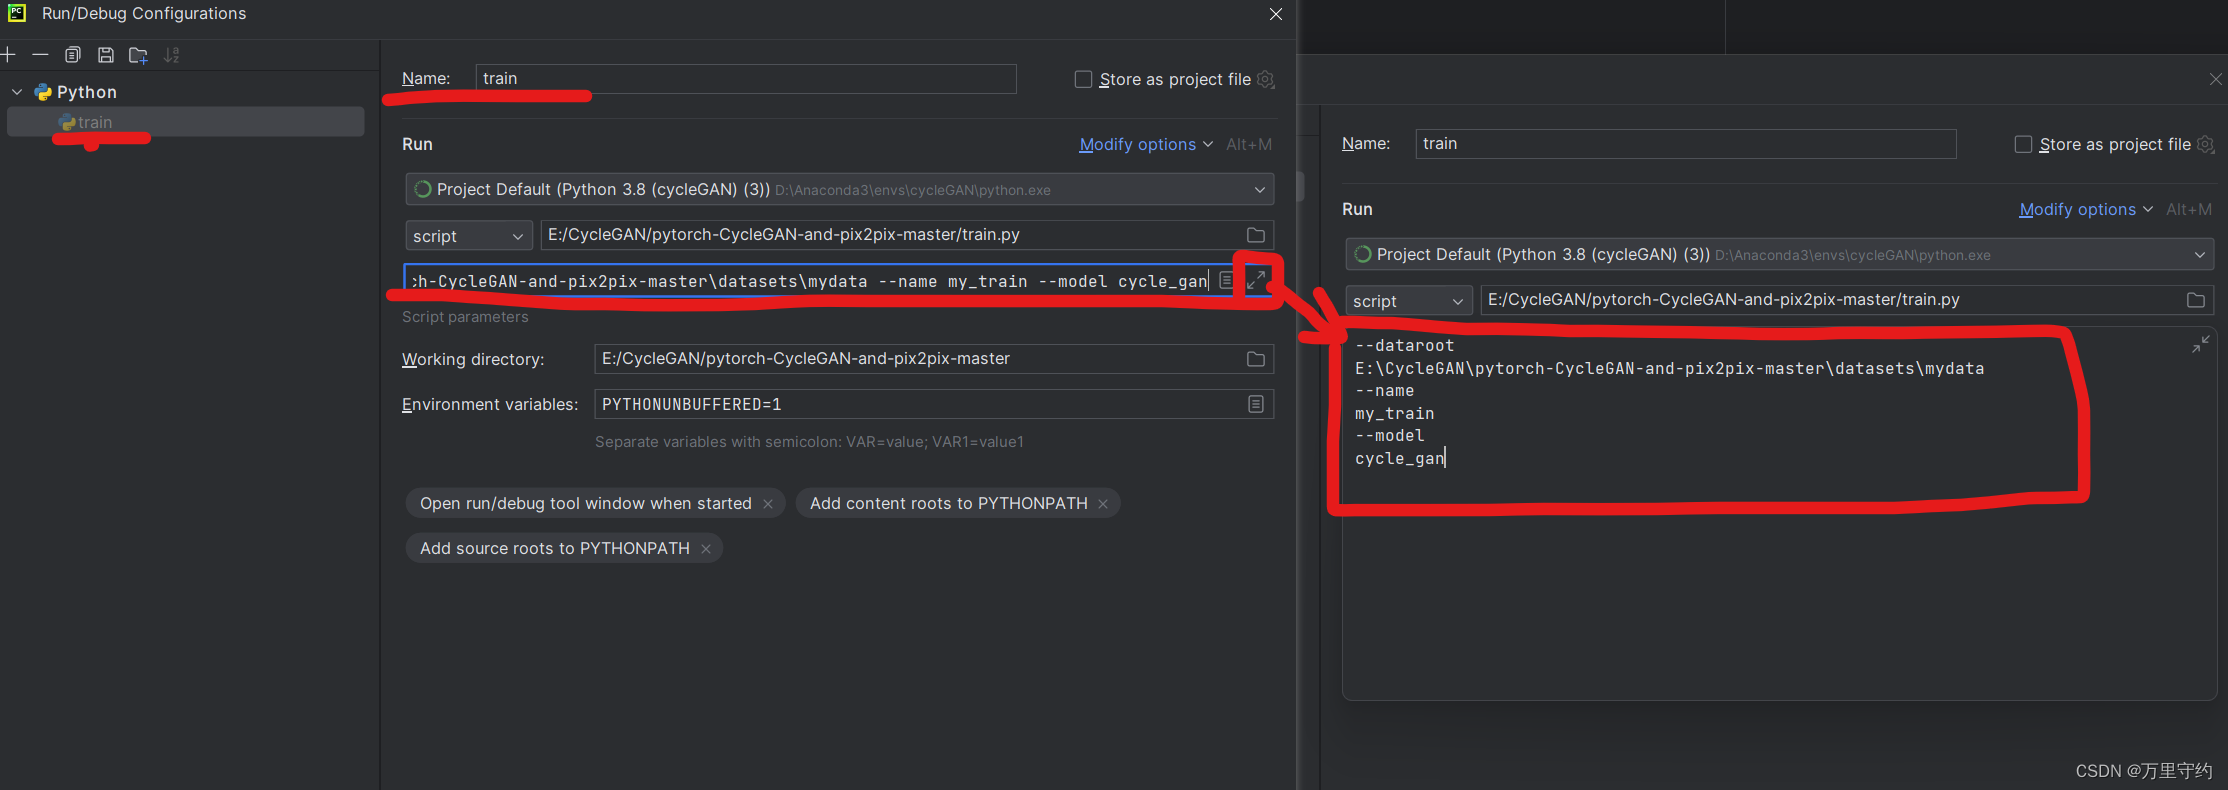
Task: Select the Python category in the tree
Action: pyautogui.click(x=87, y=92)
